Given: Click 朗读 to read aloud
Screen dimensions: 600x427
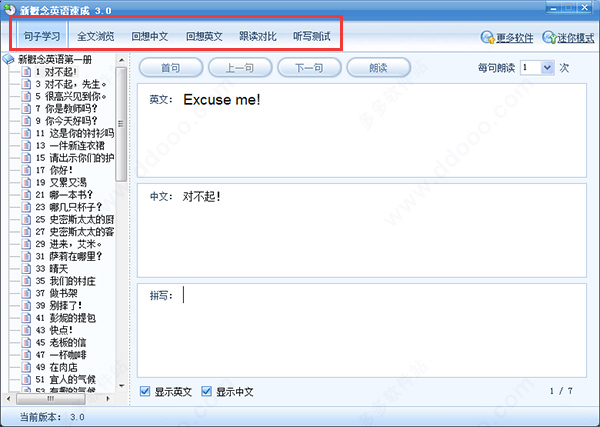Looking at the screenshot, I should tap(378, 68).
